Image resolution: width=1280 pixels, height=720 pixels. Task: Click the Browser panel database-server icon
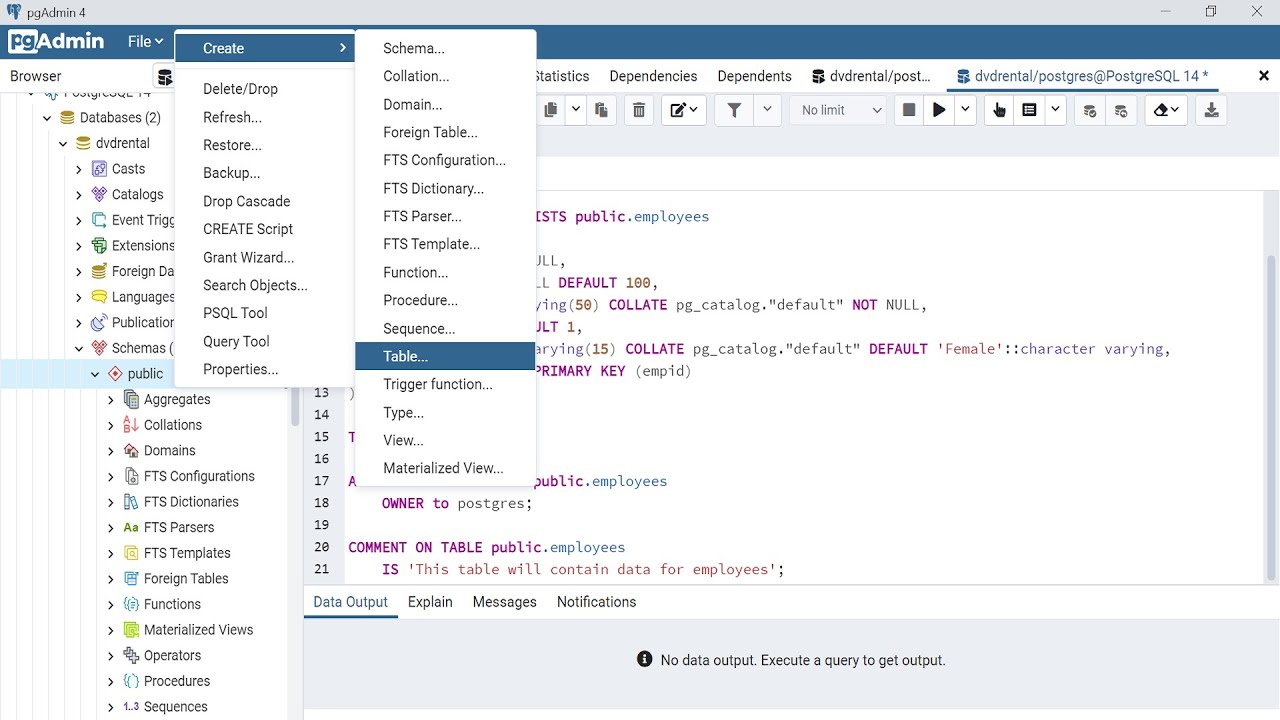[164, 77]
